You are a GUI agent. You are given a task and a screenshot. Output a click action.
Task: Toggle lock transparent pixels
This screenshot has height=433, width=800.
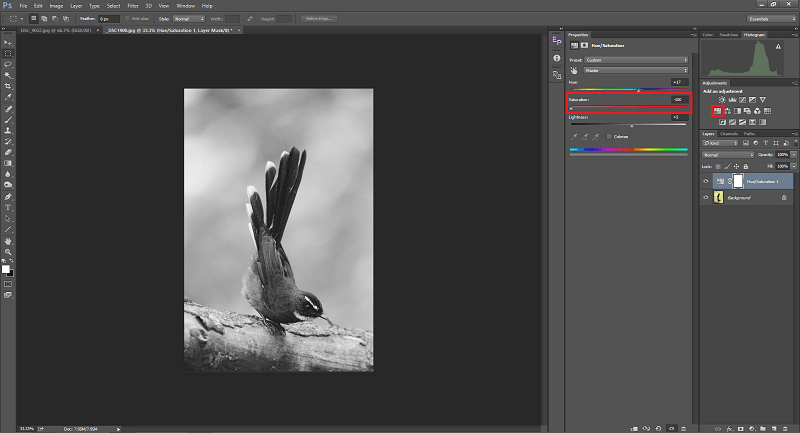718,166
